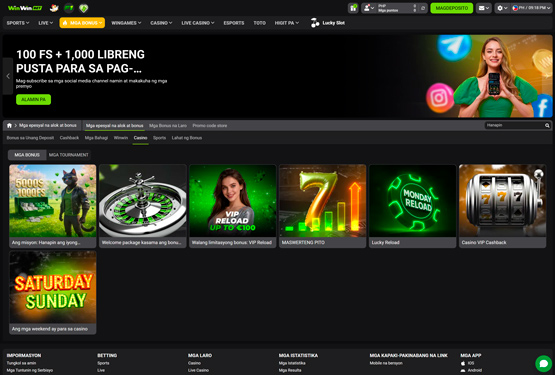Image resolution: width=555 pixels, height=375 pixels.
Task: Click the cherry Lucky Slot icon
Action: tap(315, 23)
